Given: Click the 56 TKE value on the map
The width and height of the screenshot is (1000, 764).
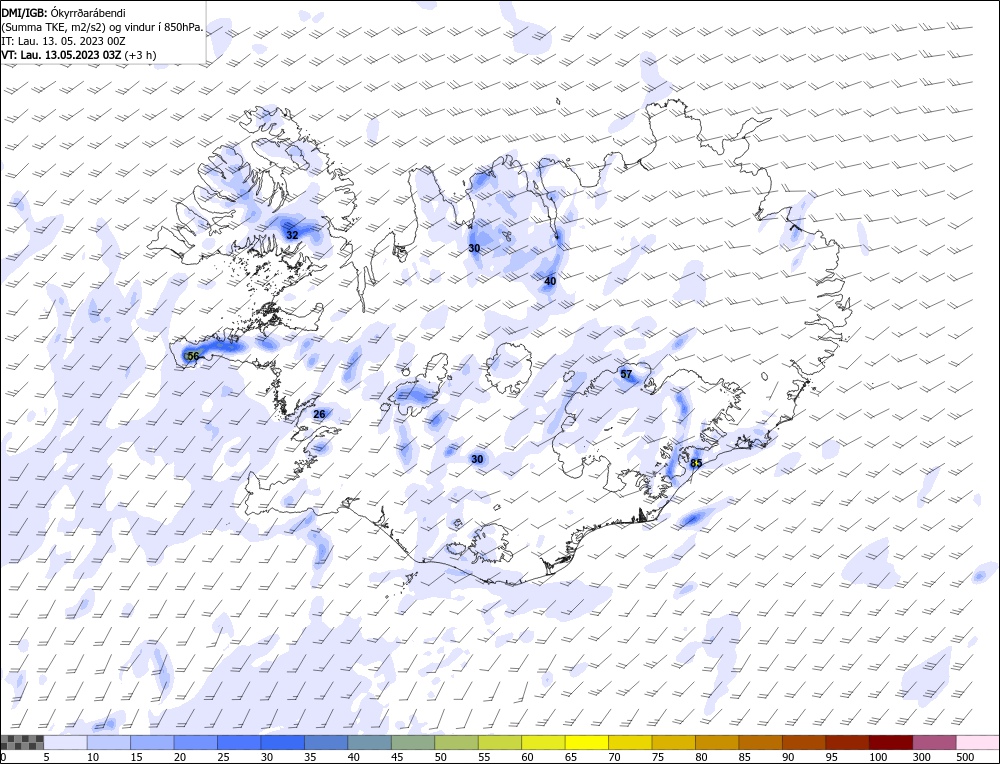Looking at the screenshot, I should [x=193, y=356].
